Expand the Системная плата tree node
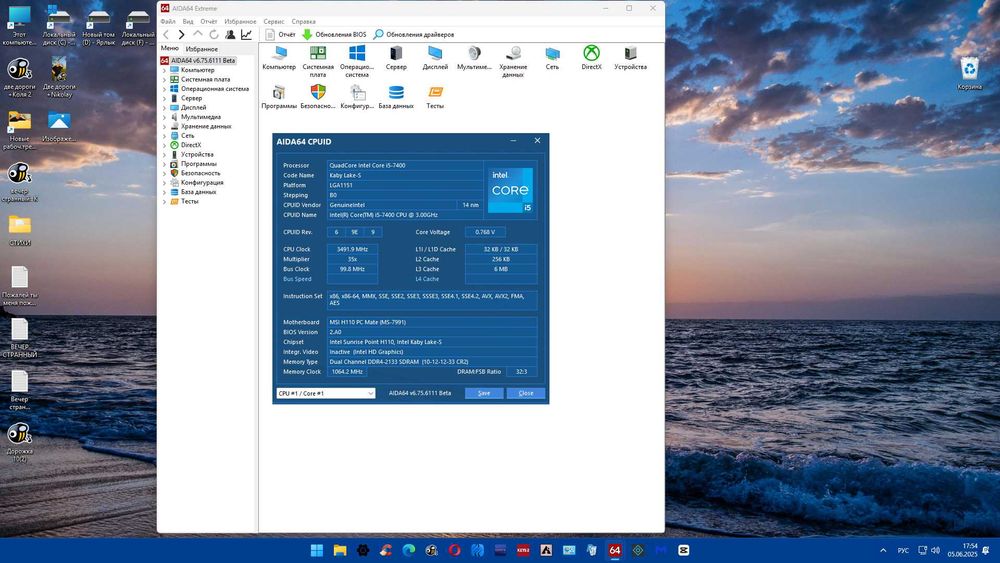Screen dimensions: 1000x563 [x=165, y=79]
